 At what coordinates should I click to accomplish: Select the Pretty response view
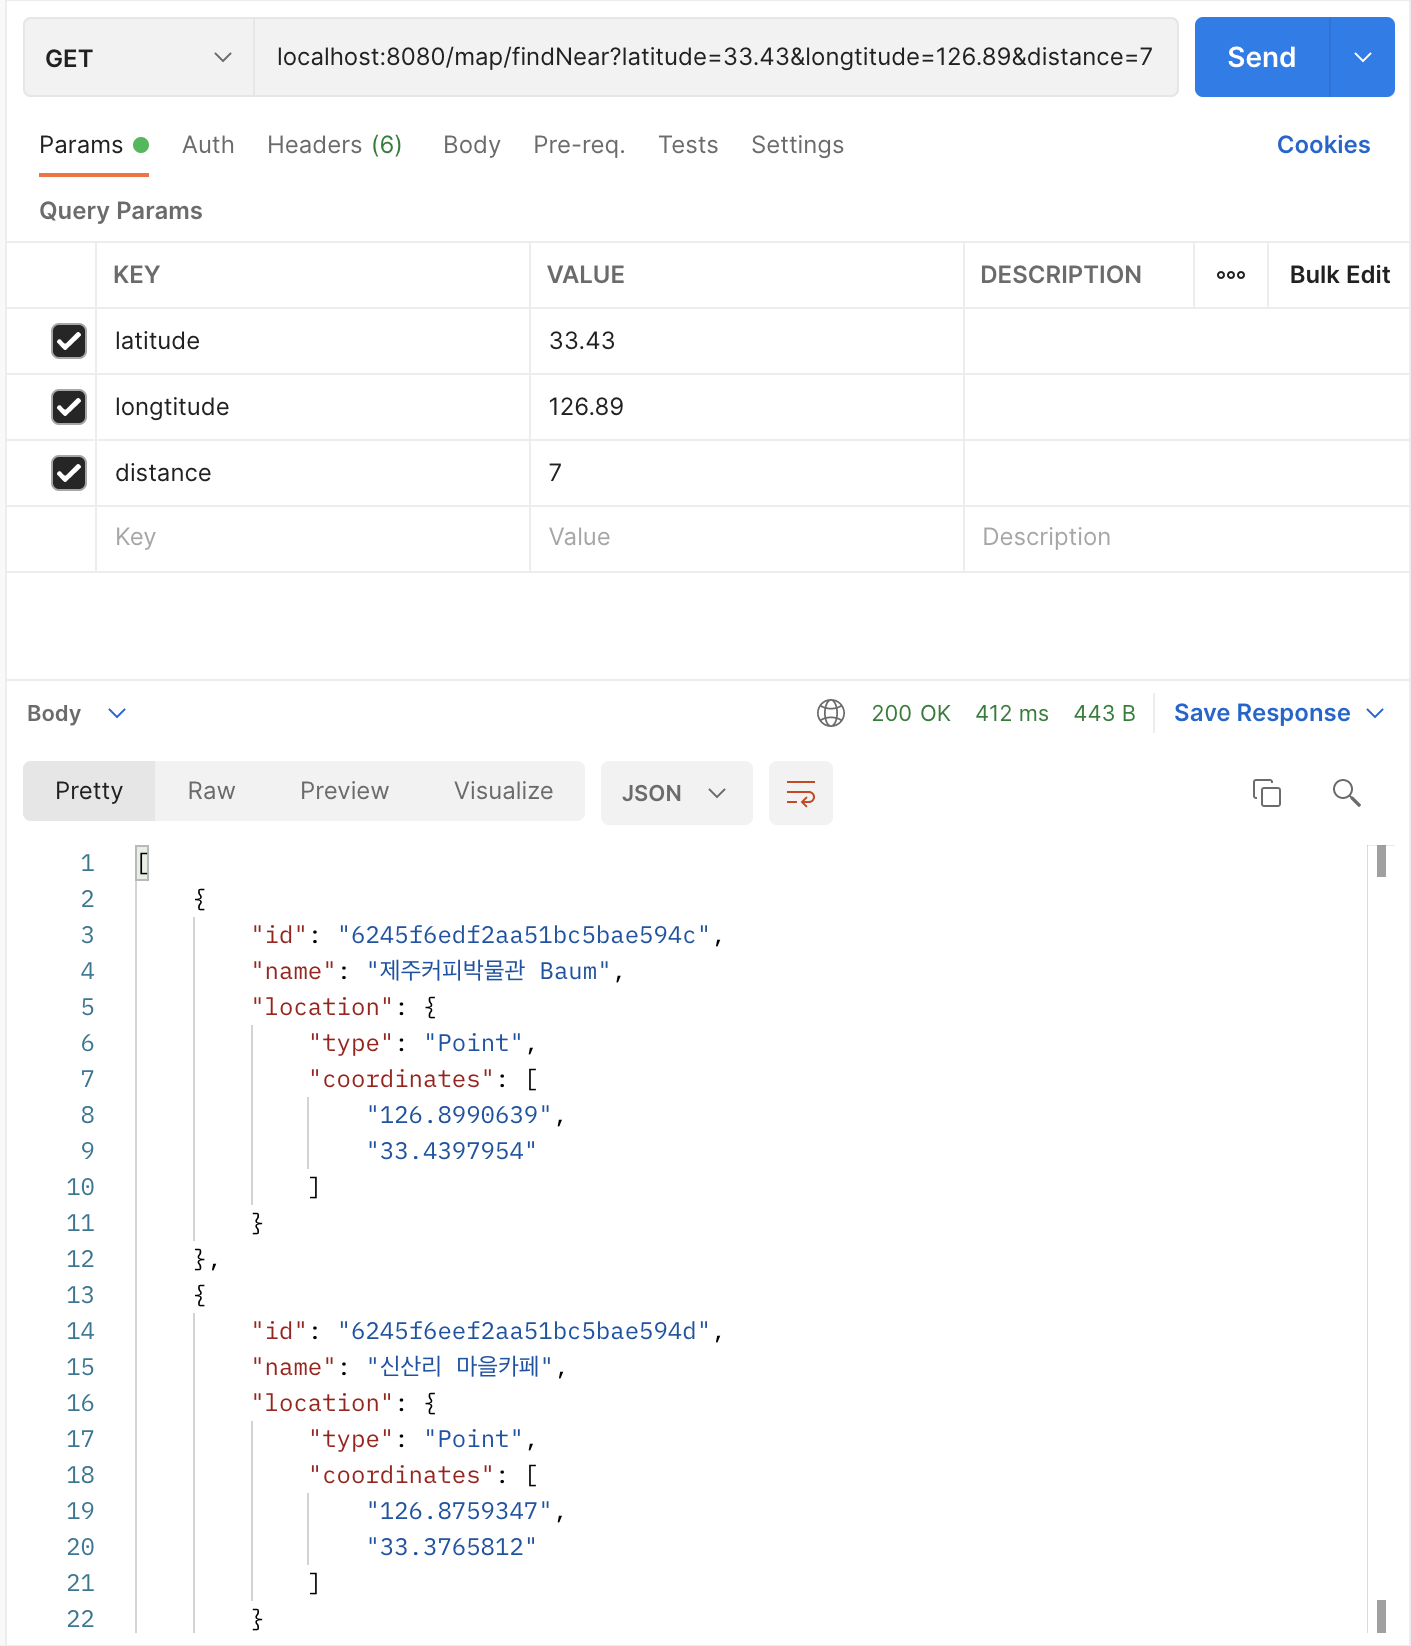tap(89, 791)
